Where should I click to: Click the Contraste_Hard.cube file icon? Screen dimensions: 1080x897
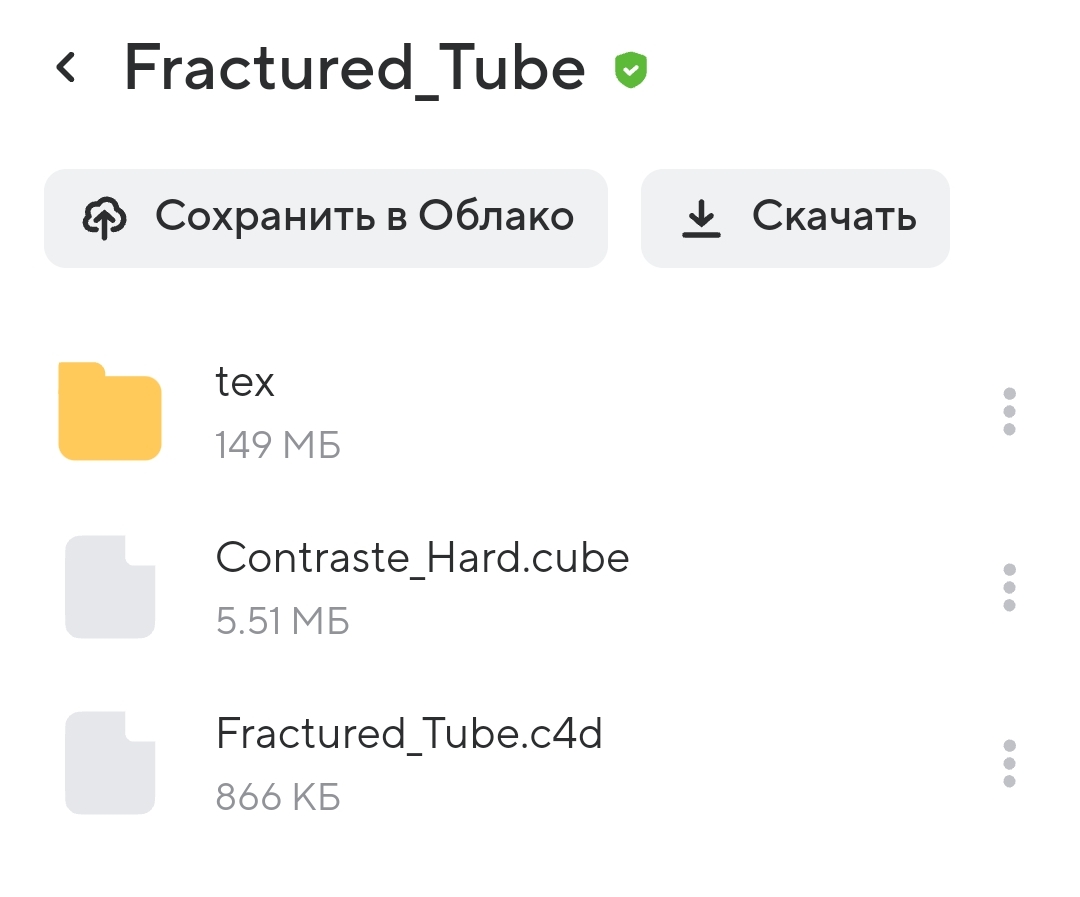pyautogui.click(x=110, y=587)
